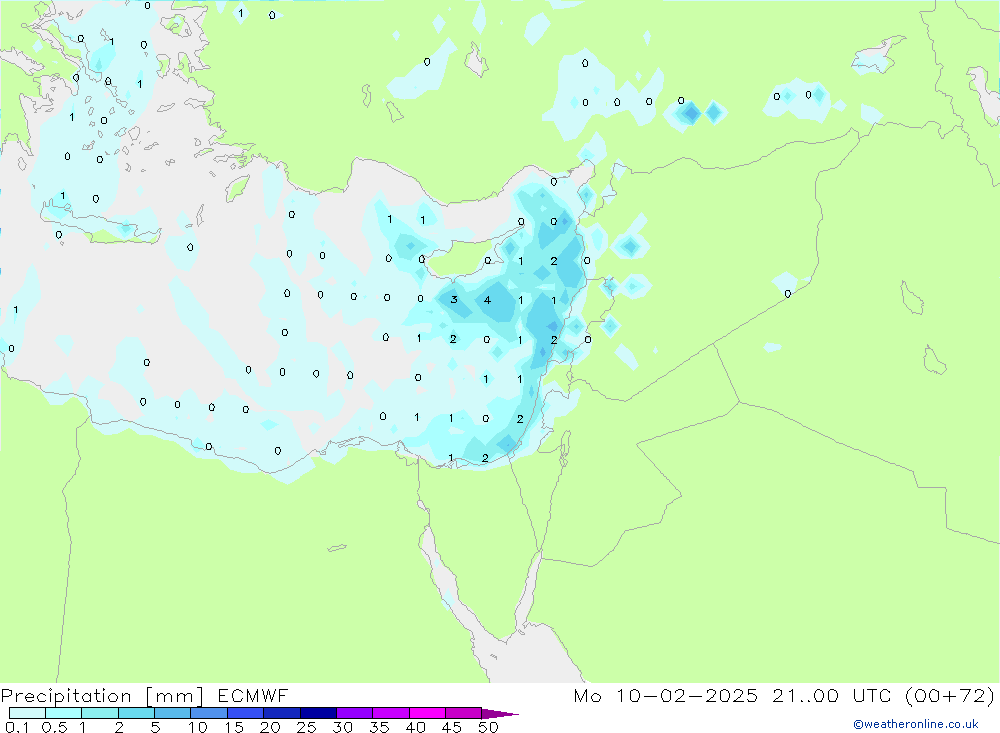Click the legend label "15"
The height and width of the screenshot is (733, 1000).
click(234, 727)
